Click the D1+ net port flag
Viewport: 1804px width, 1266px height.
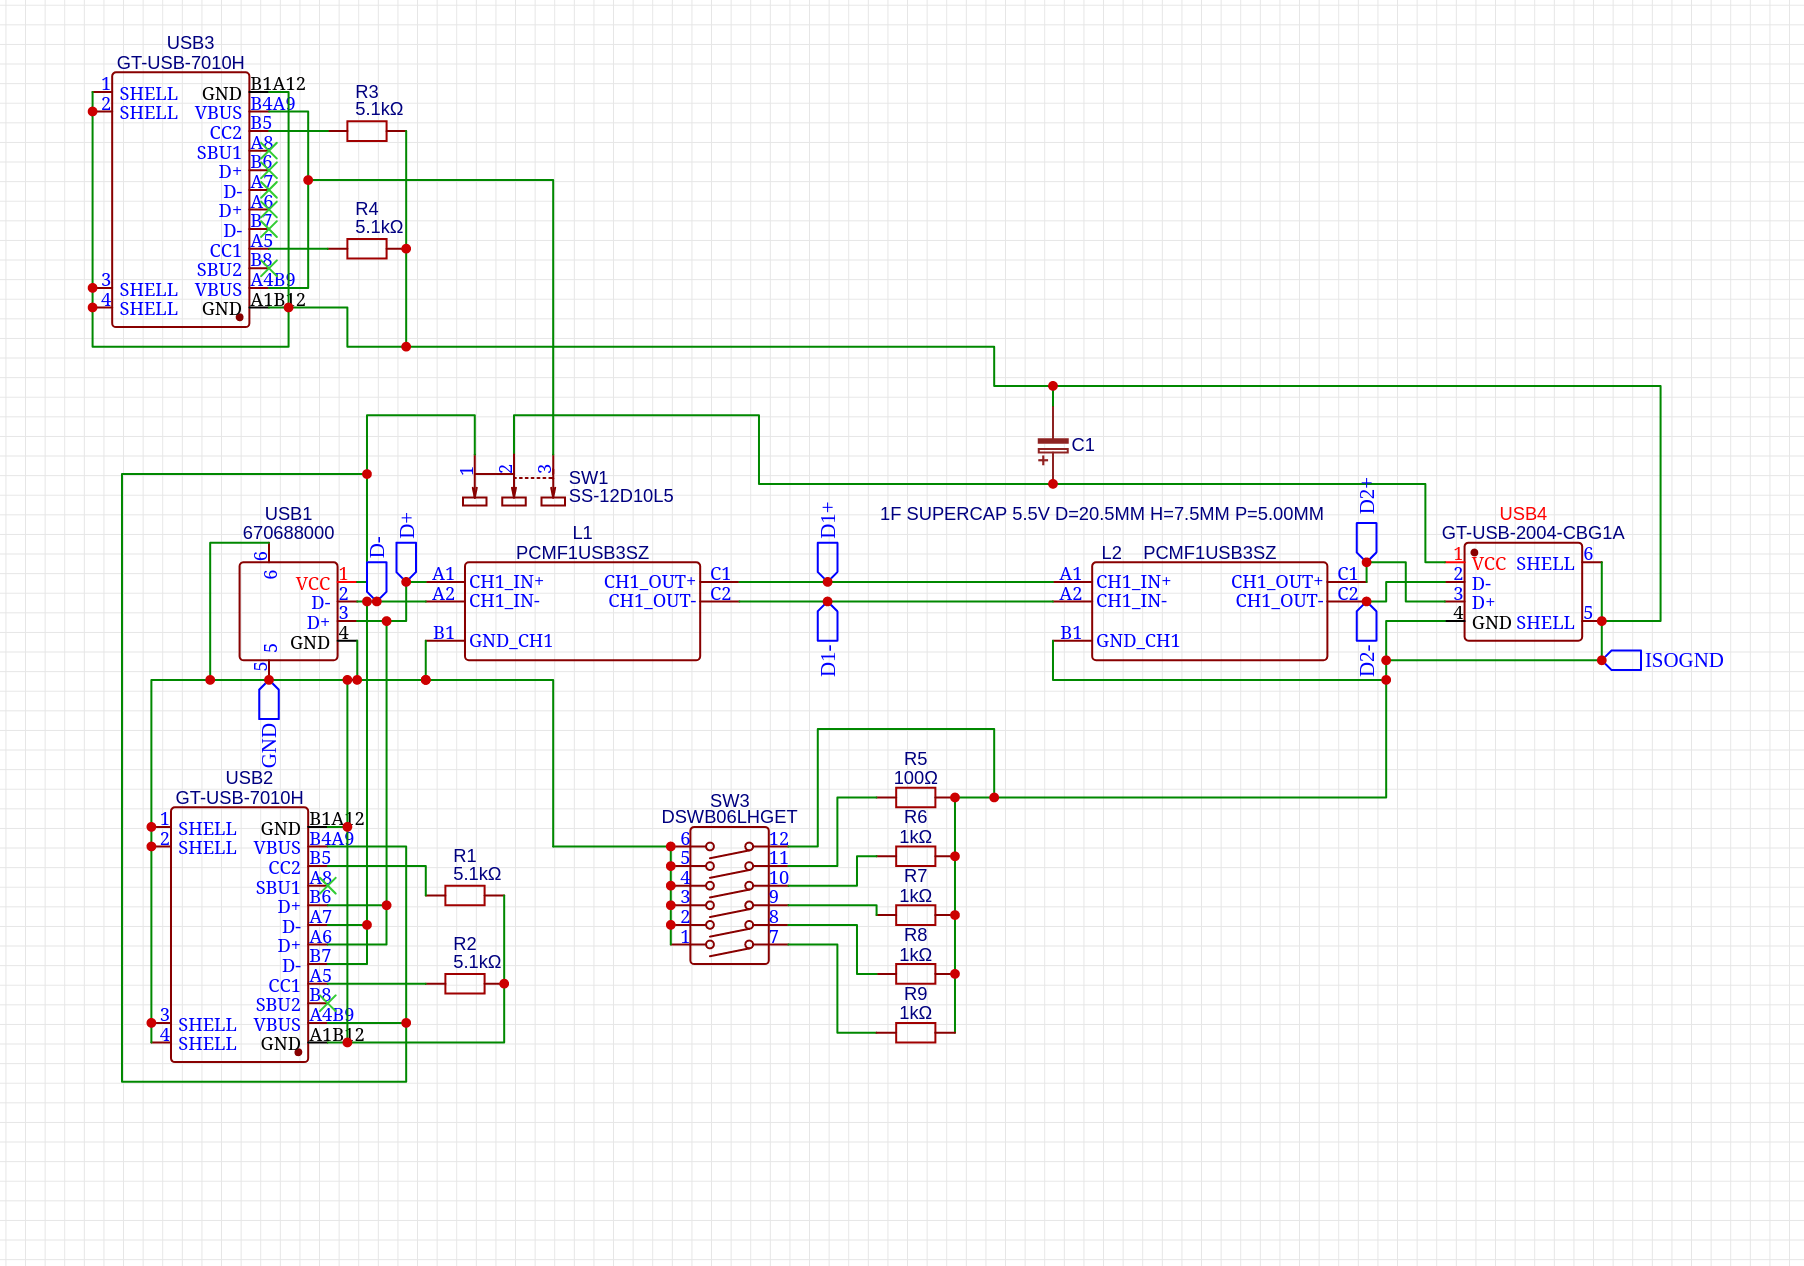pos(827,560)
